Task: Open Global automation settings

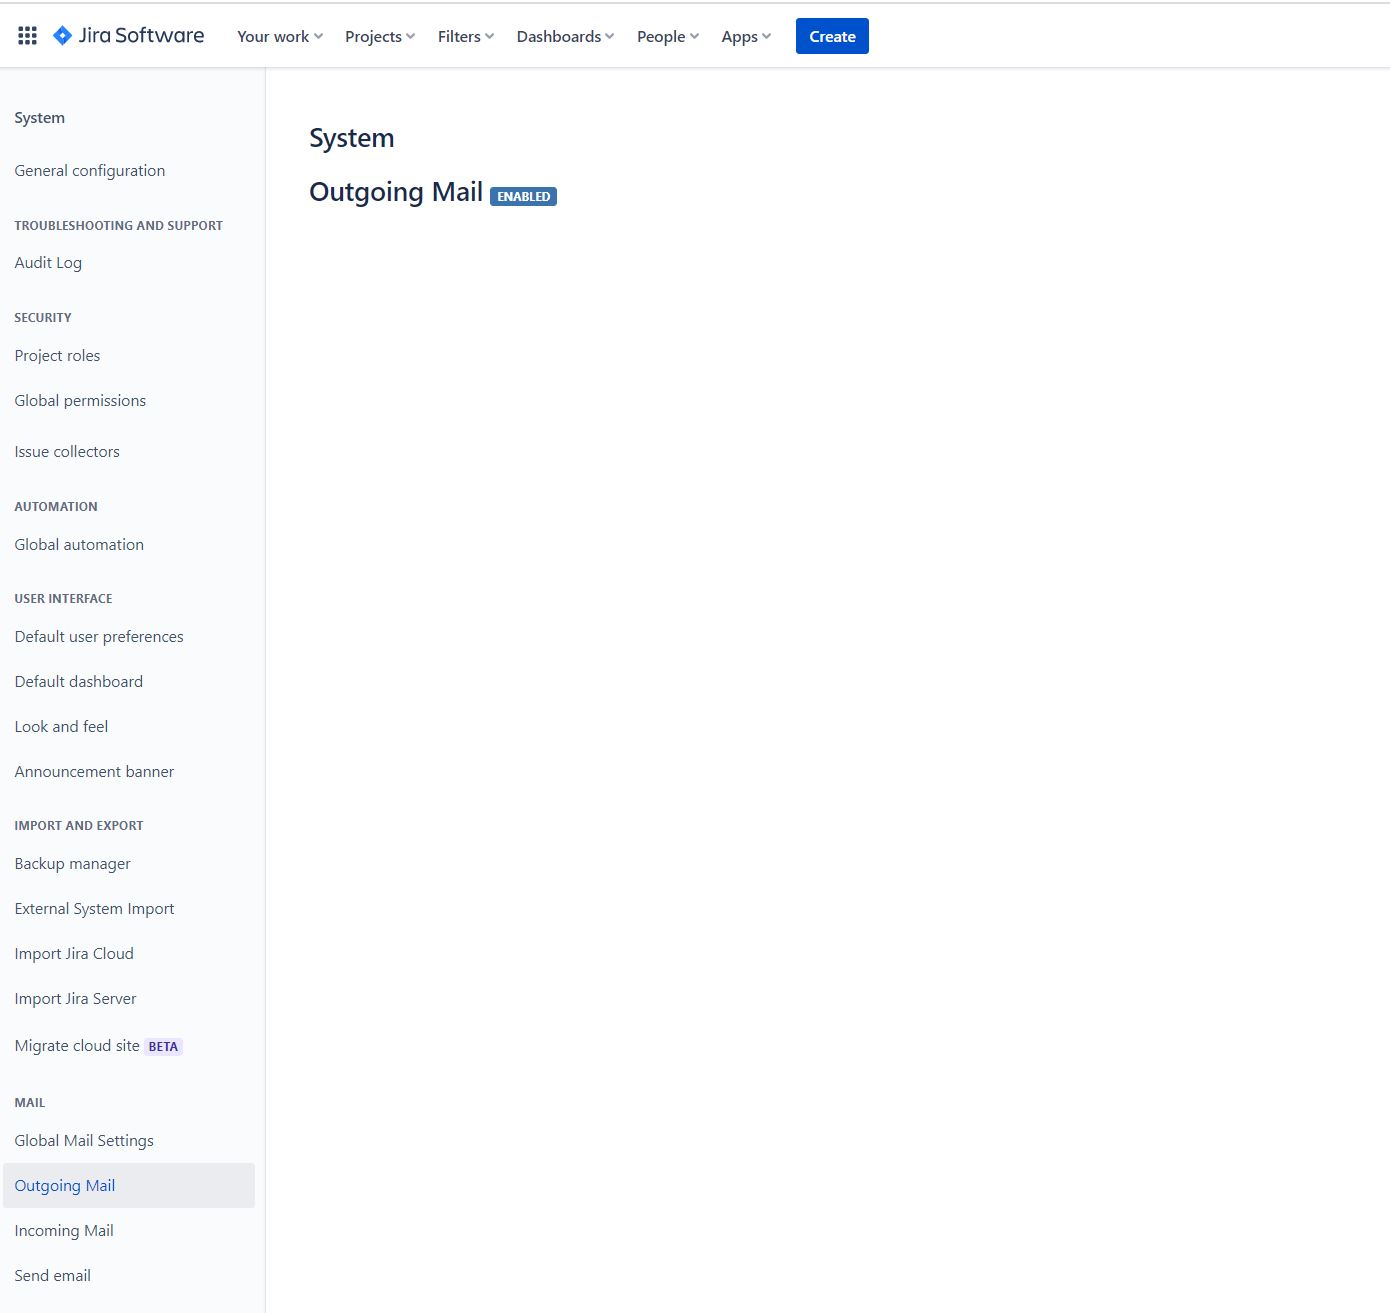Action: tap(79, 544)
